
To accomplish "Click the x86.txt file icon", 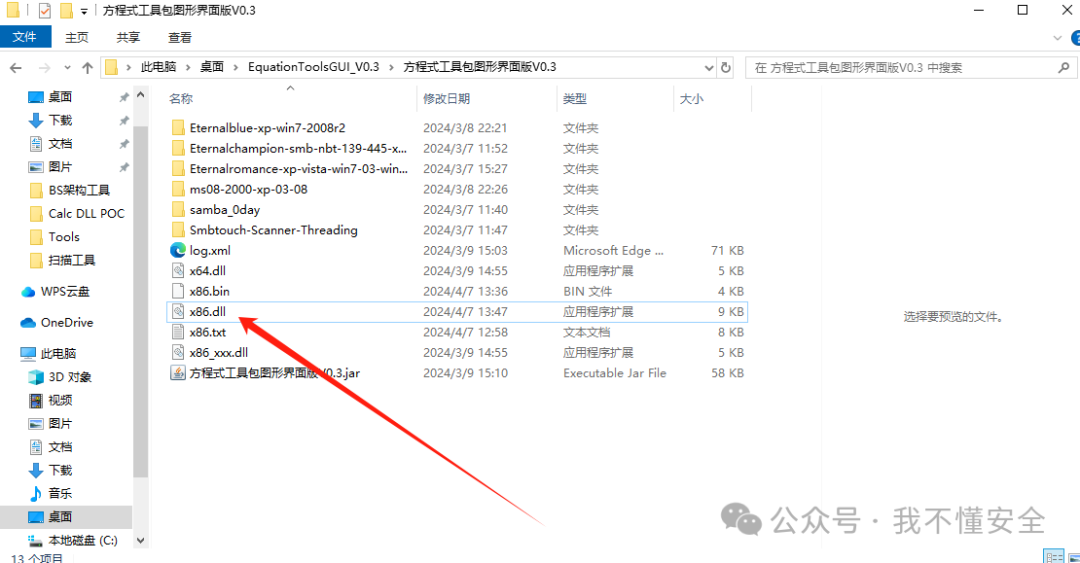I will pyautogui.click(x=178, y=332).
